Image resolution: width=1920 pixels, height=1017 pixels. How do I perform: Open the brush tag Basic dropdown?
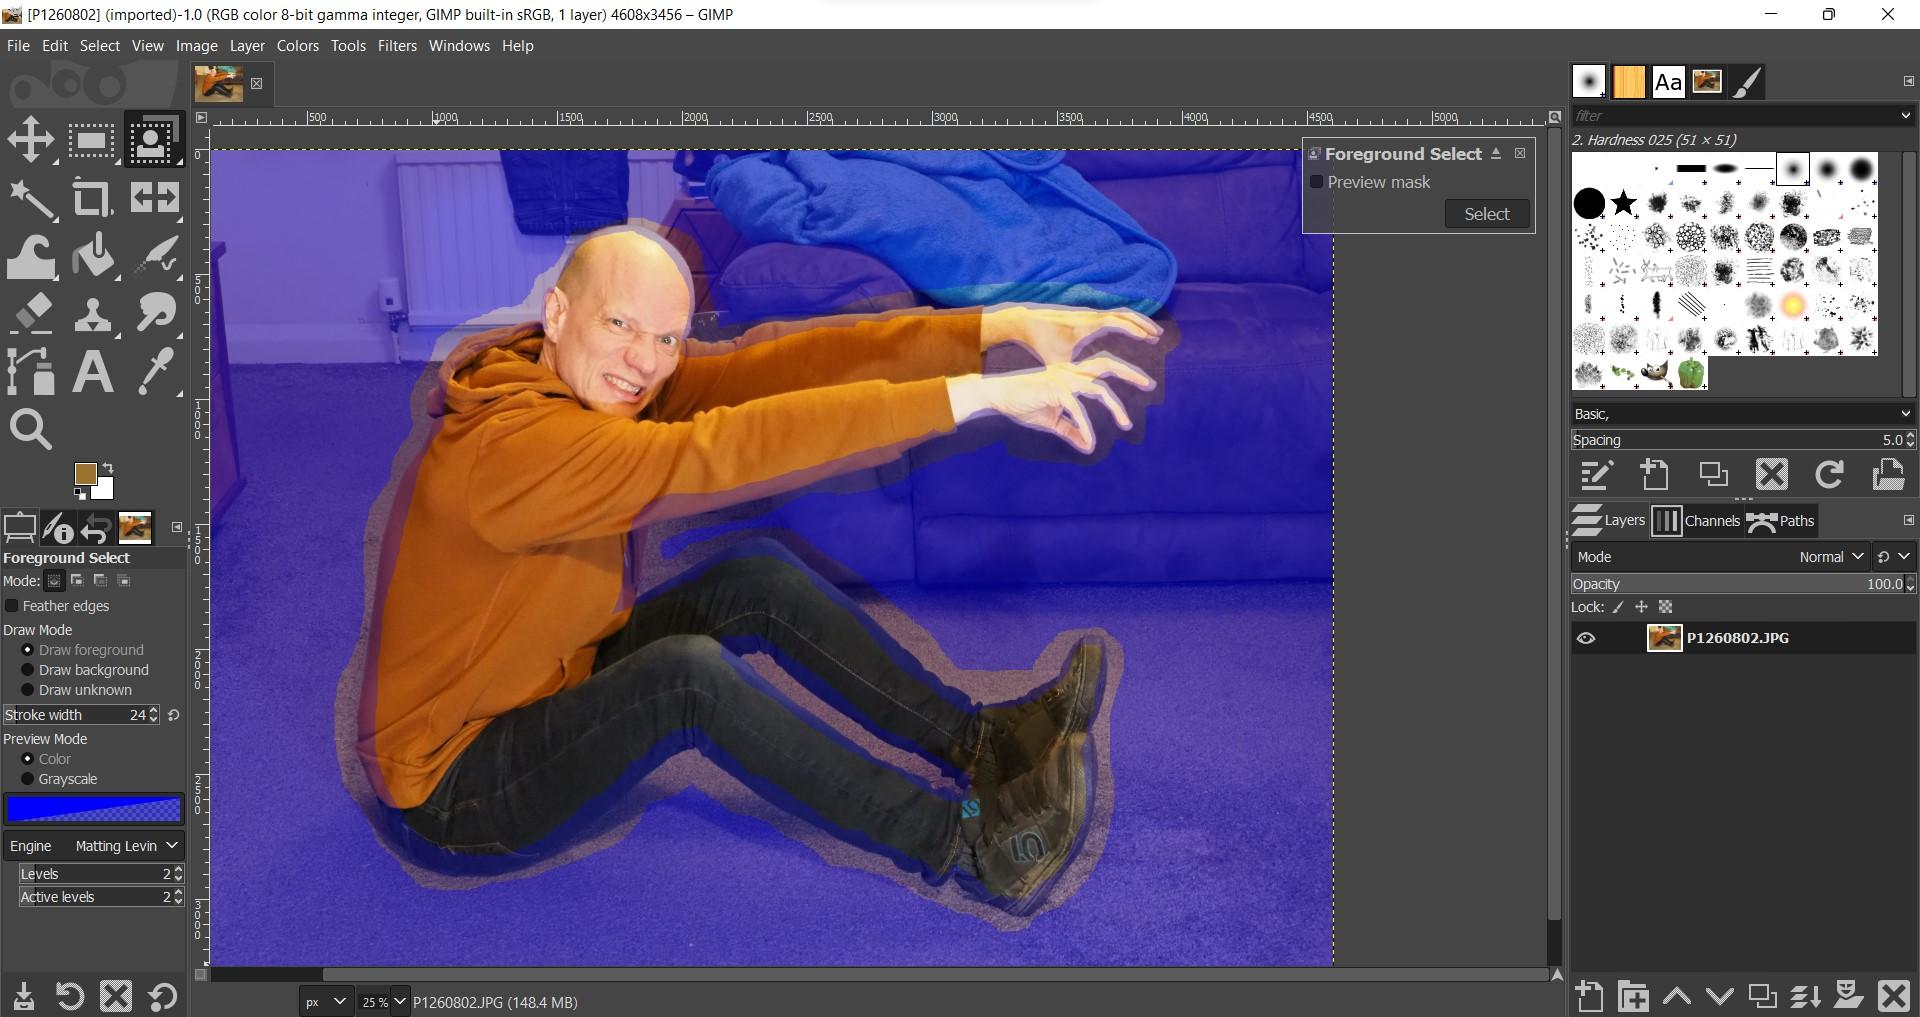(1742, 414)
